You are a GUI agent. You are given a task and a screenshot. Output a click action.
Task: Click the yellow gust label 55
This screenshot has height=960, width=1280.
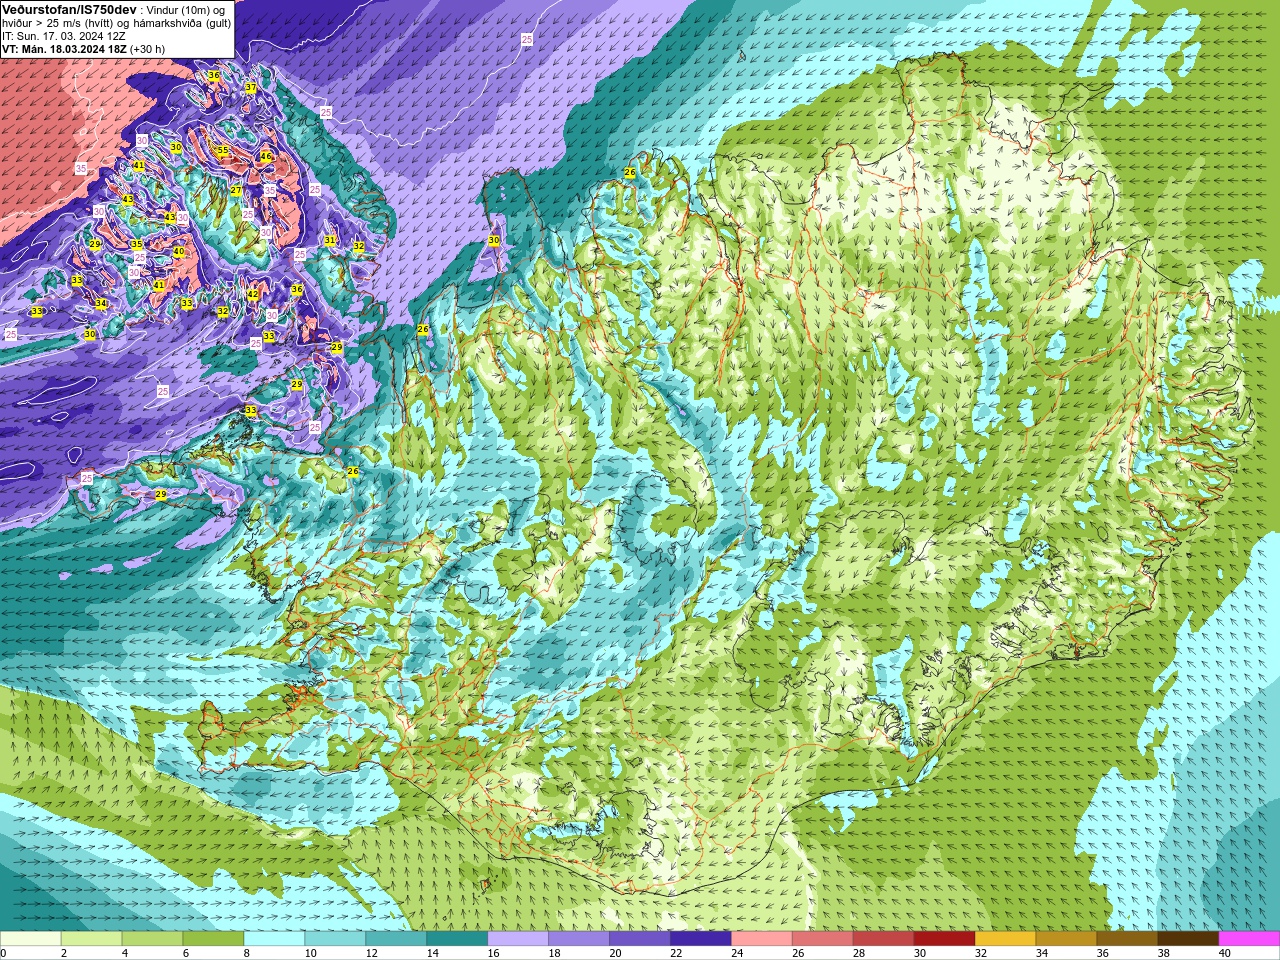click(223, 150)
